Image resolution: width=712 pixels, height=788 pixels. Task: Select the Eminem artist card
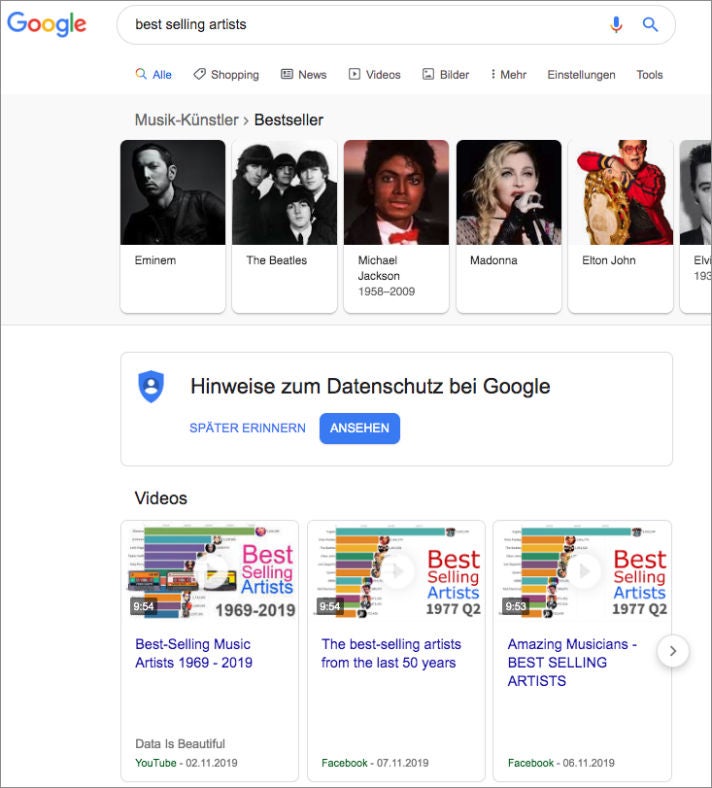click(x=173, y=226)
